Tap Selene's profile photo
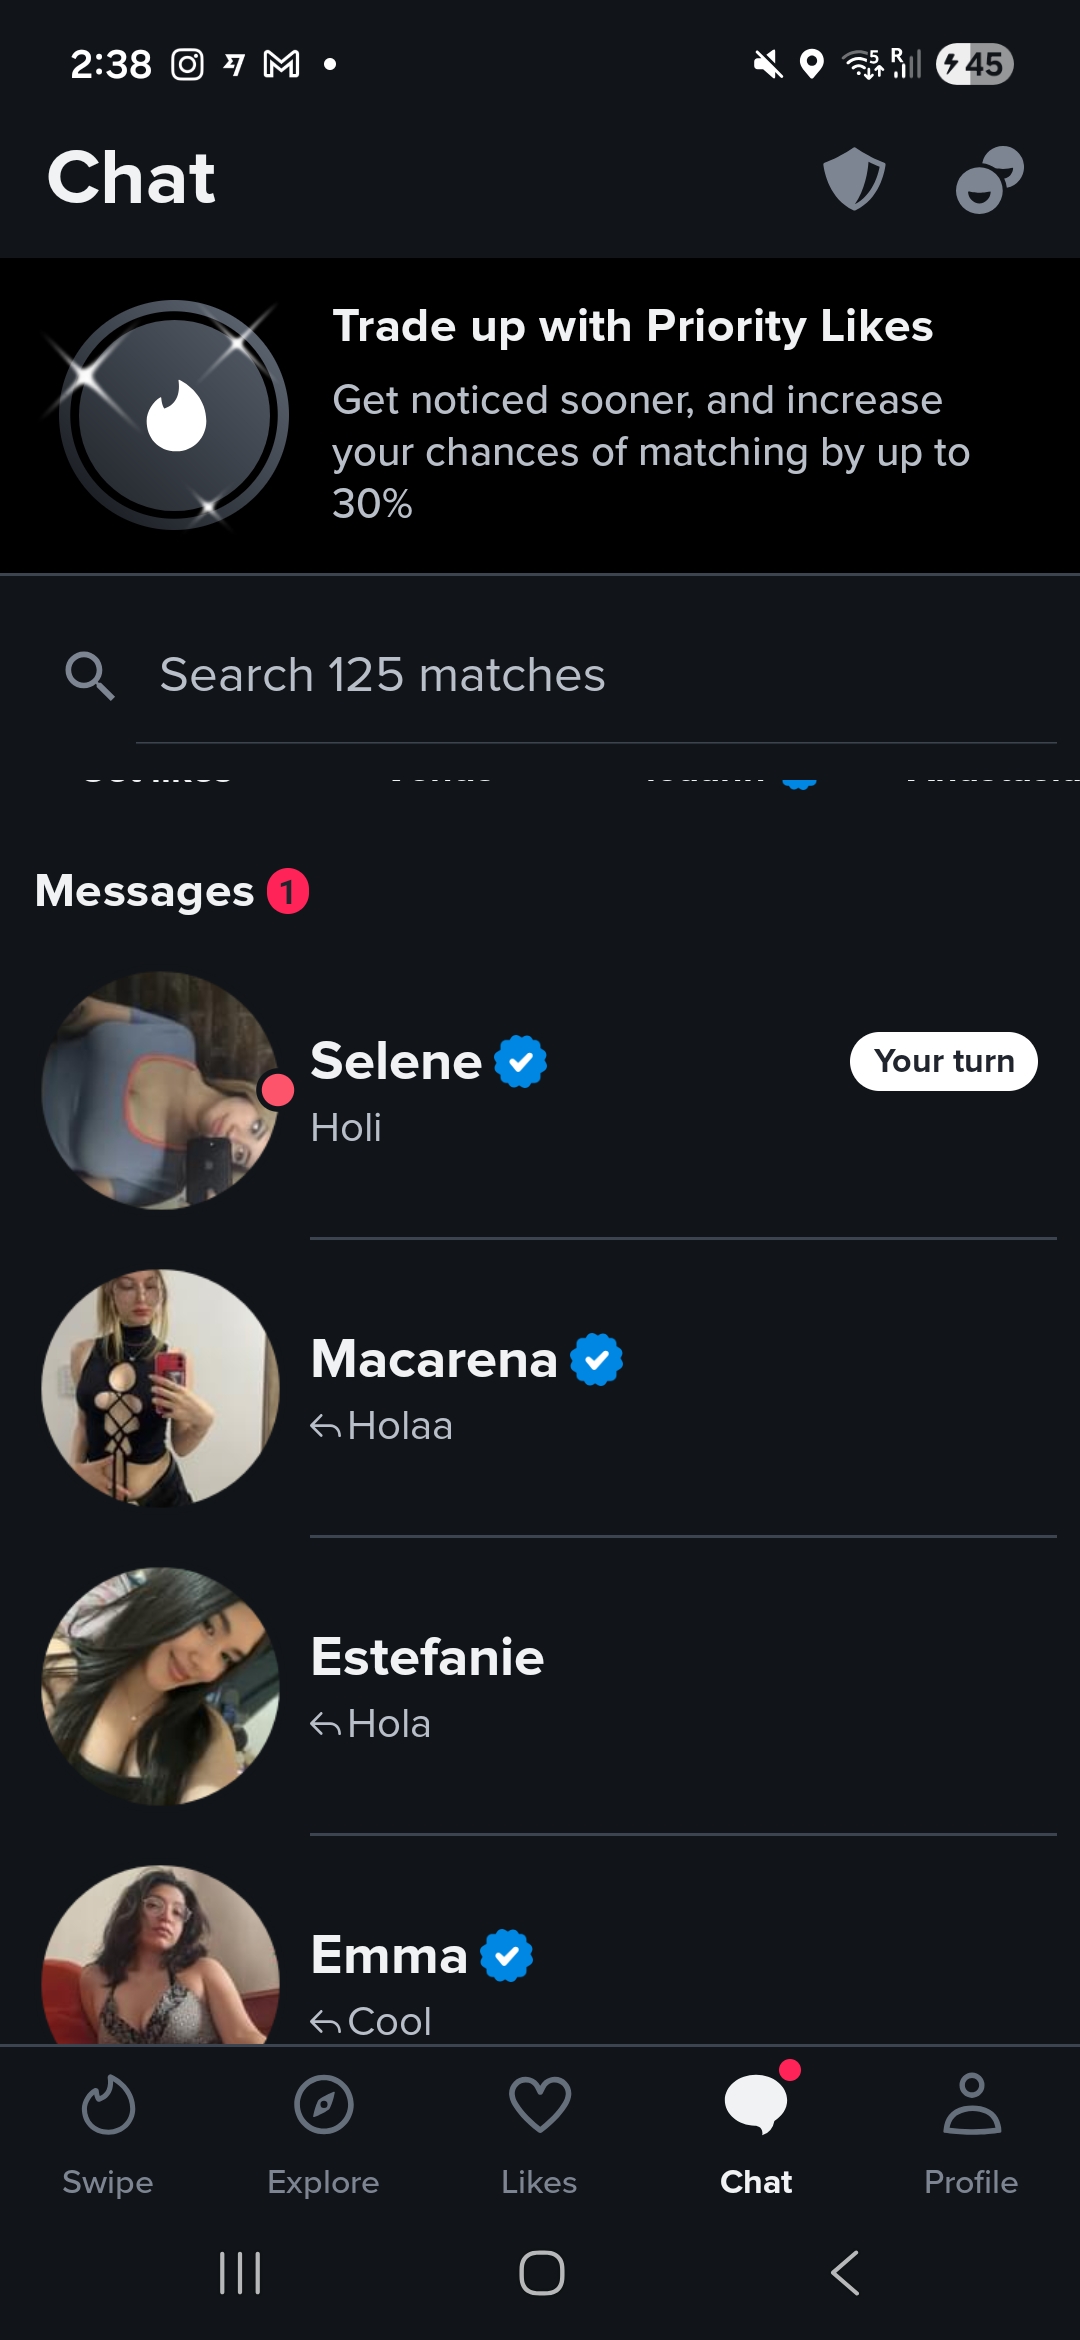The height and width of the screenshot is (2340, 1080). coord(160,1090)
